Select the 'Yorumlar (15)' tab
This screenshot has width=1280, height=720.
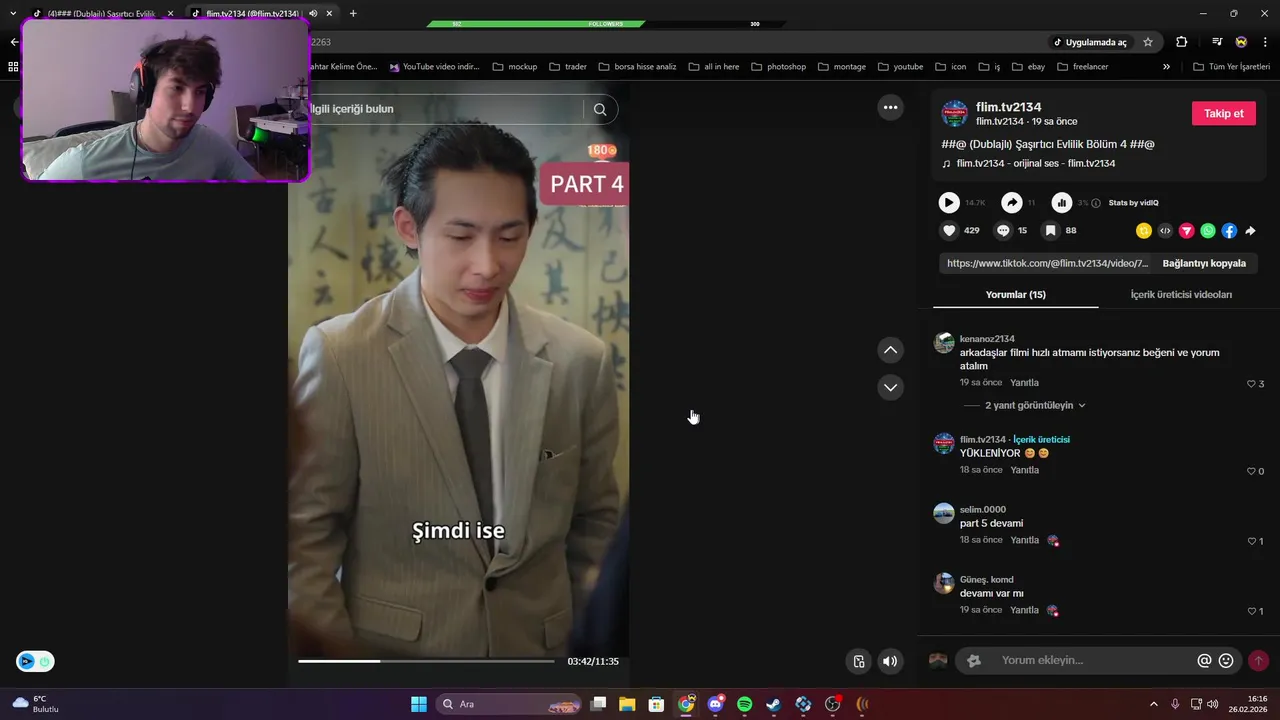pos(1015,294)
